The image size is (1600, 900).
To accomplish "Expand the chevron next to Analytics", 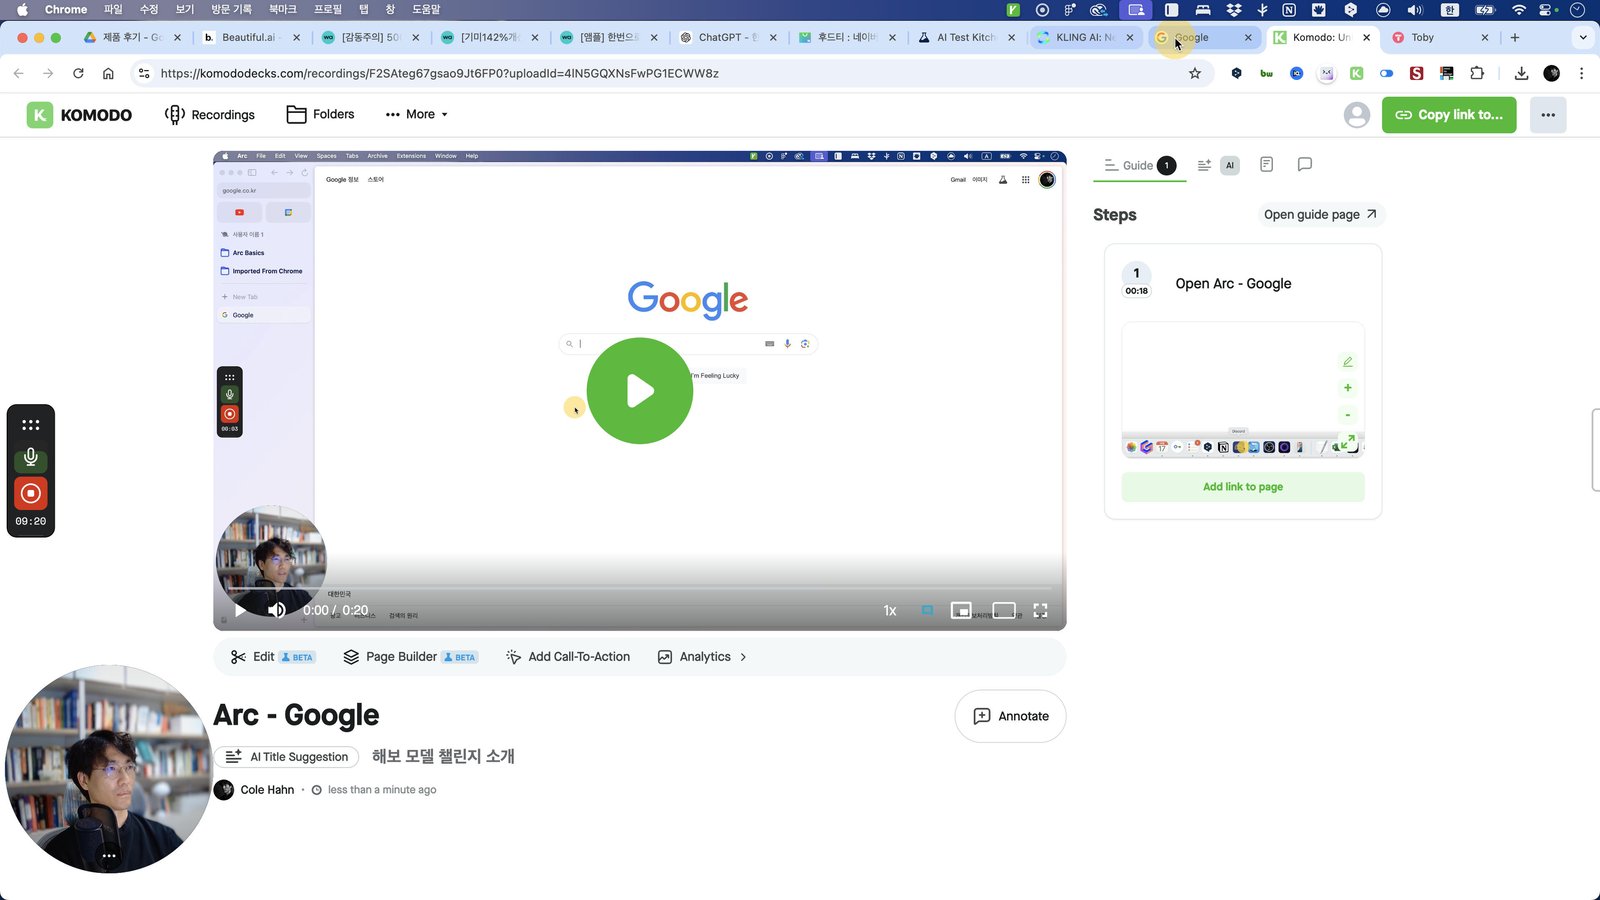I will pos(743,657).
